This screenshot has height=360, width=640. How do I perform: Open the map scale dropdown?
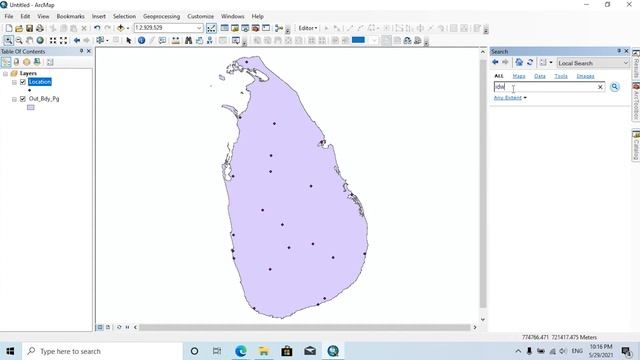(199, 28)
